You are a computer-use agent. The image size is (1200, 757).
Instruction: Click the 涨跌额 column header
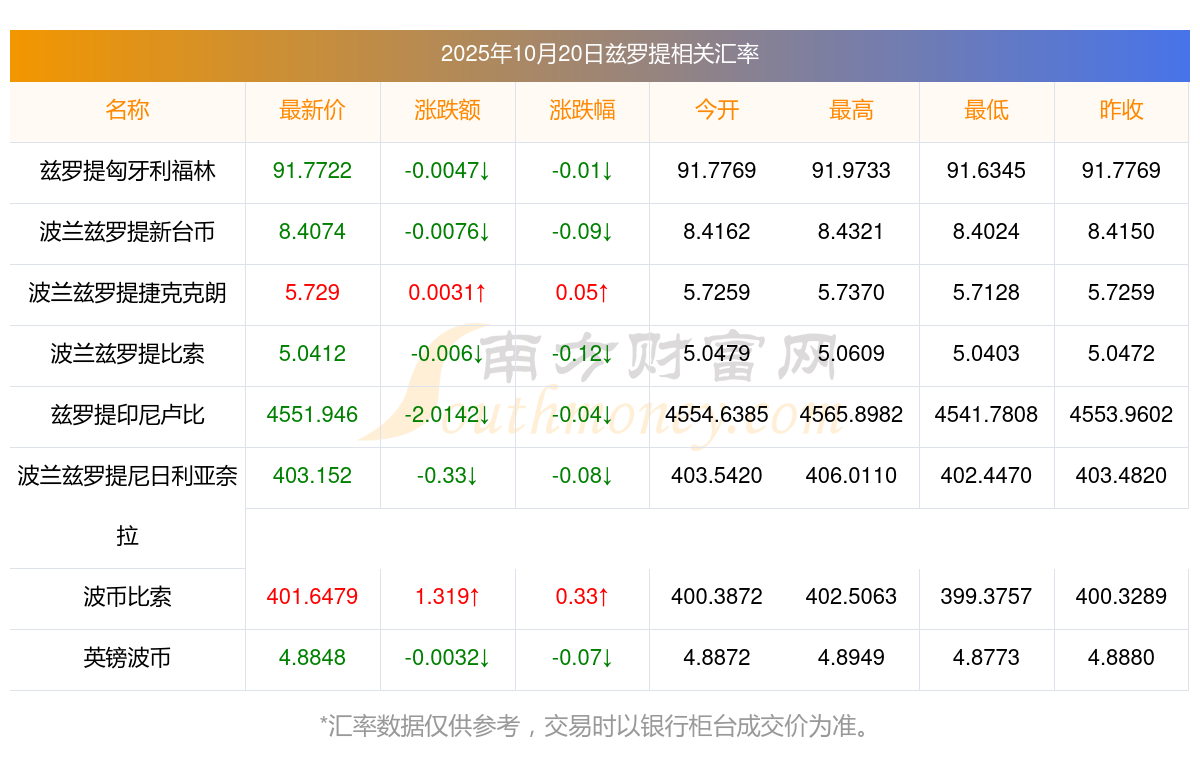(447, 110)
